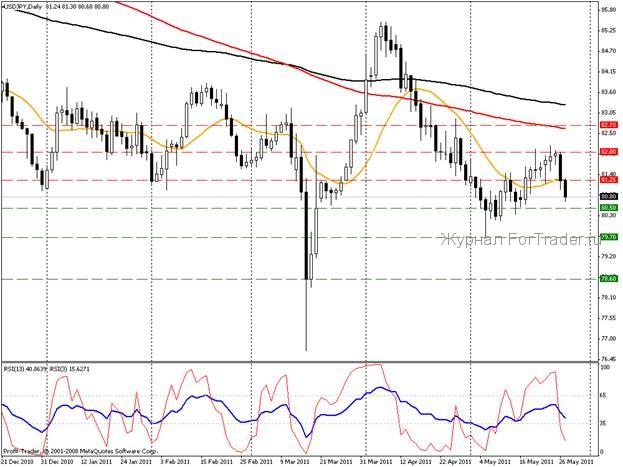Click the 77.00 price axis value
The height and width of the screenshot is (467, 623).
pyautogui.click(x=608, y=339)
